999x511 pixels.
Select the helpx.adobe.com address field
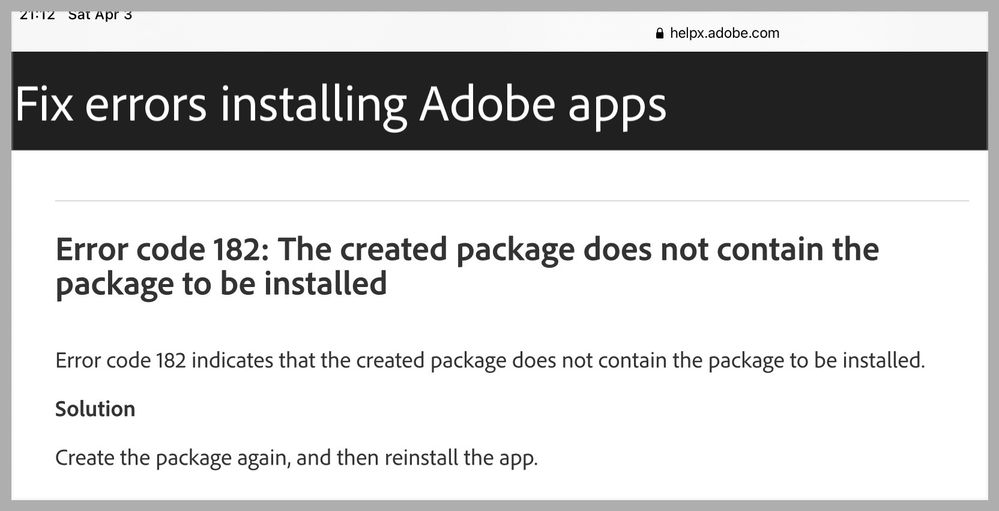tap(724, 33)
